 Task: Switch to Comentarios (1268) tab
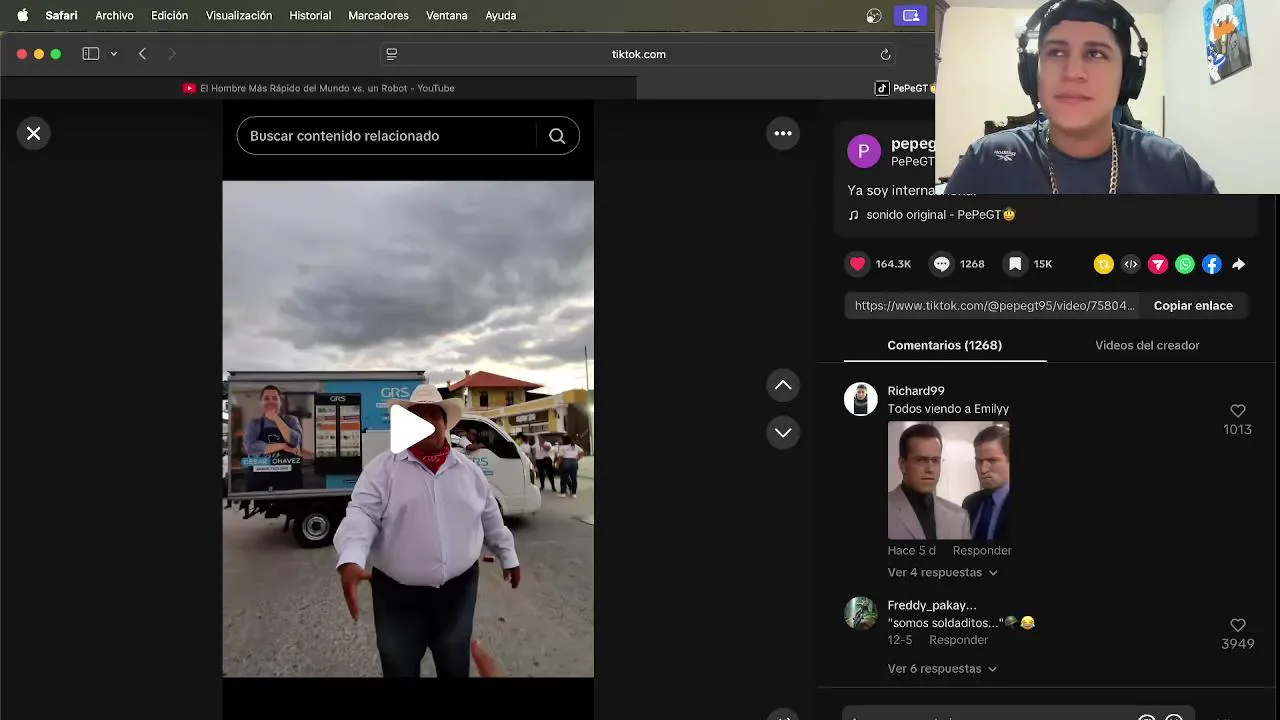pos(944,345)
